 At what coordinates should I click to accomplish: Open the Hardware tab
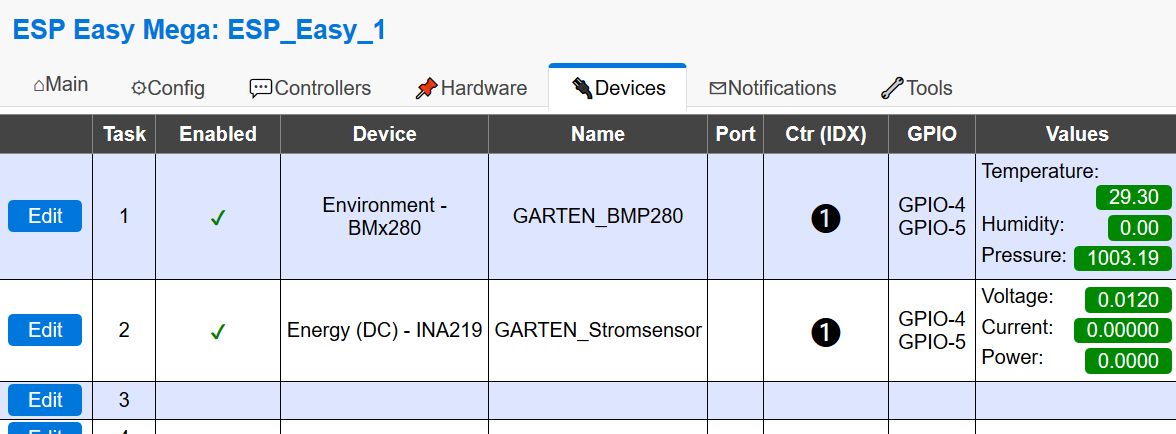471,88
